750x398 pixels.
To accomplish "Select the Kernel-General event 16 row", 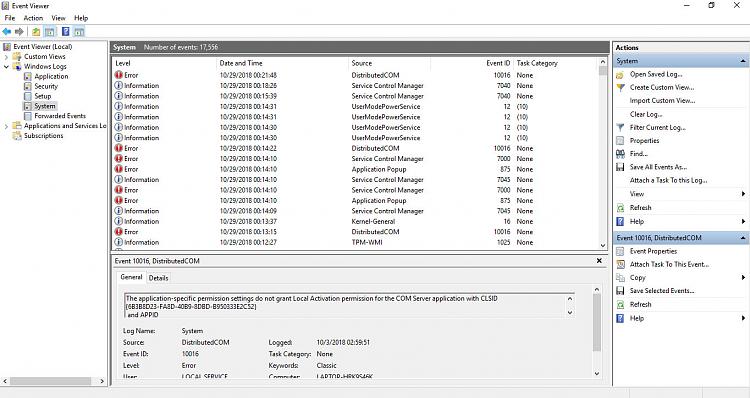I will (x=355, y=221).
